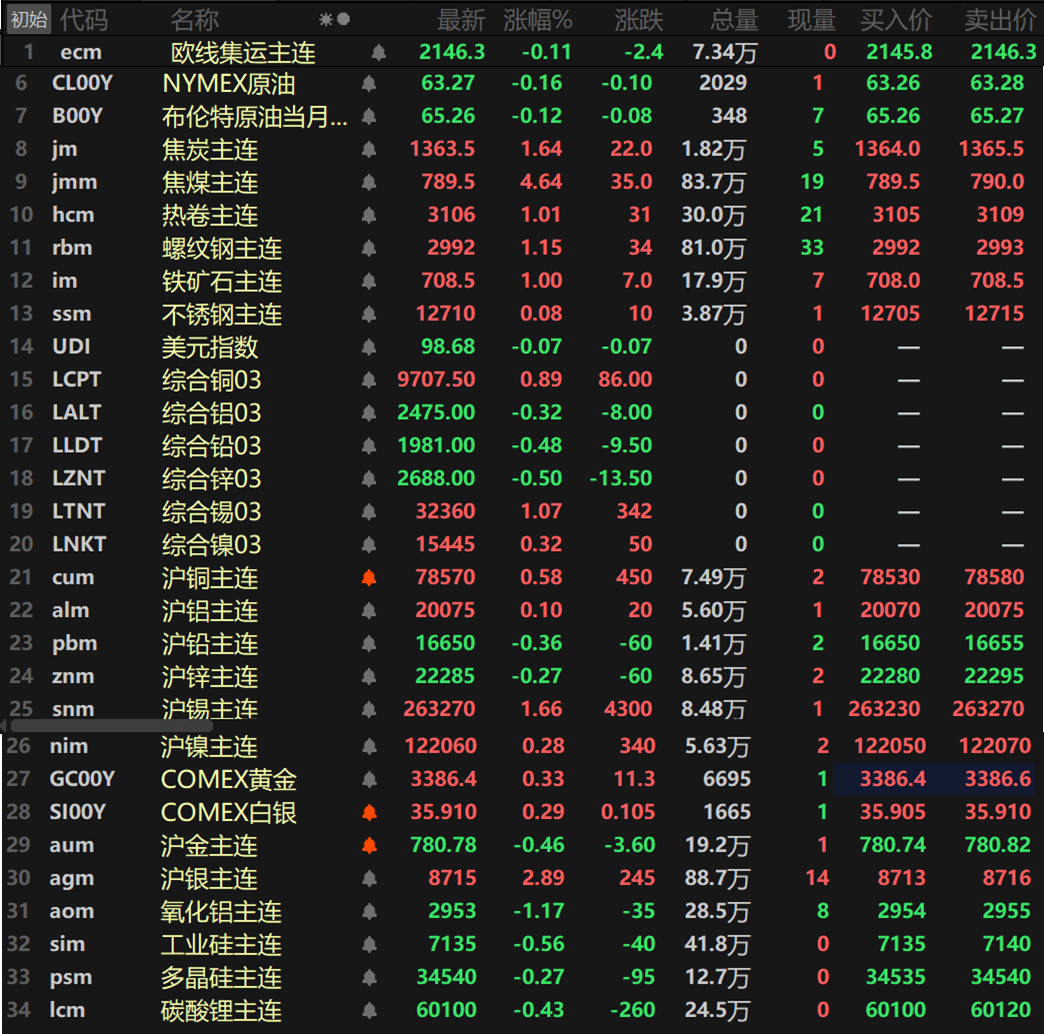This screenshot has height=1034, width=1044.
Task: Set alert bell for 螺纹钢主连
Action: 369,248
